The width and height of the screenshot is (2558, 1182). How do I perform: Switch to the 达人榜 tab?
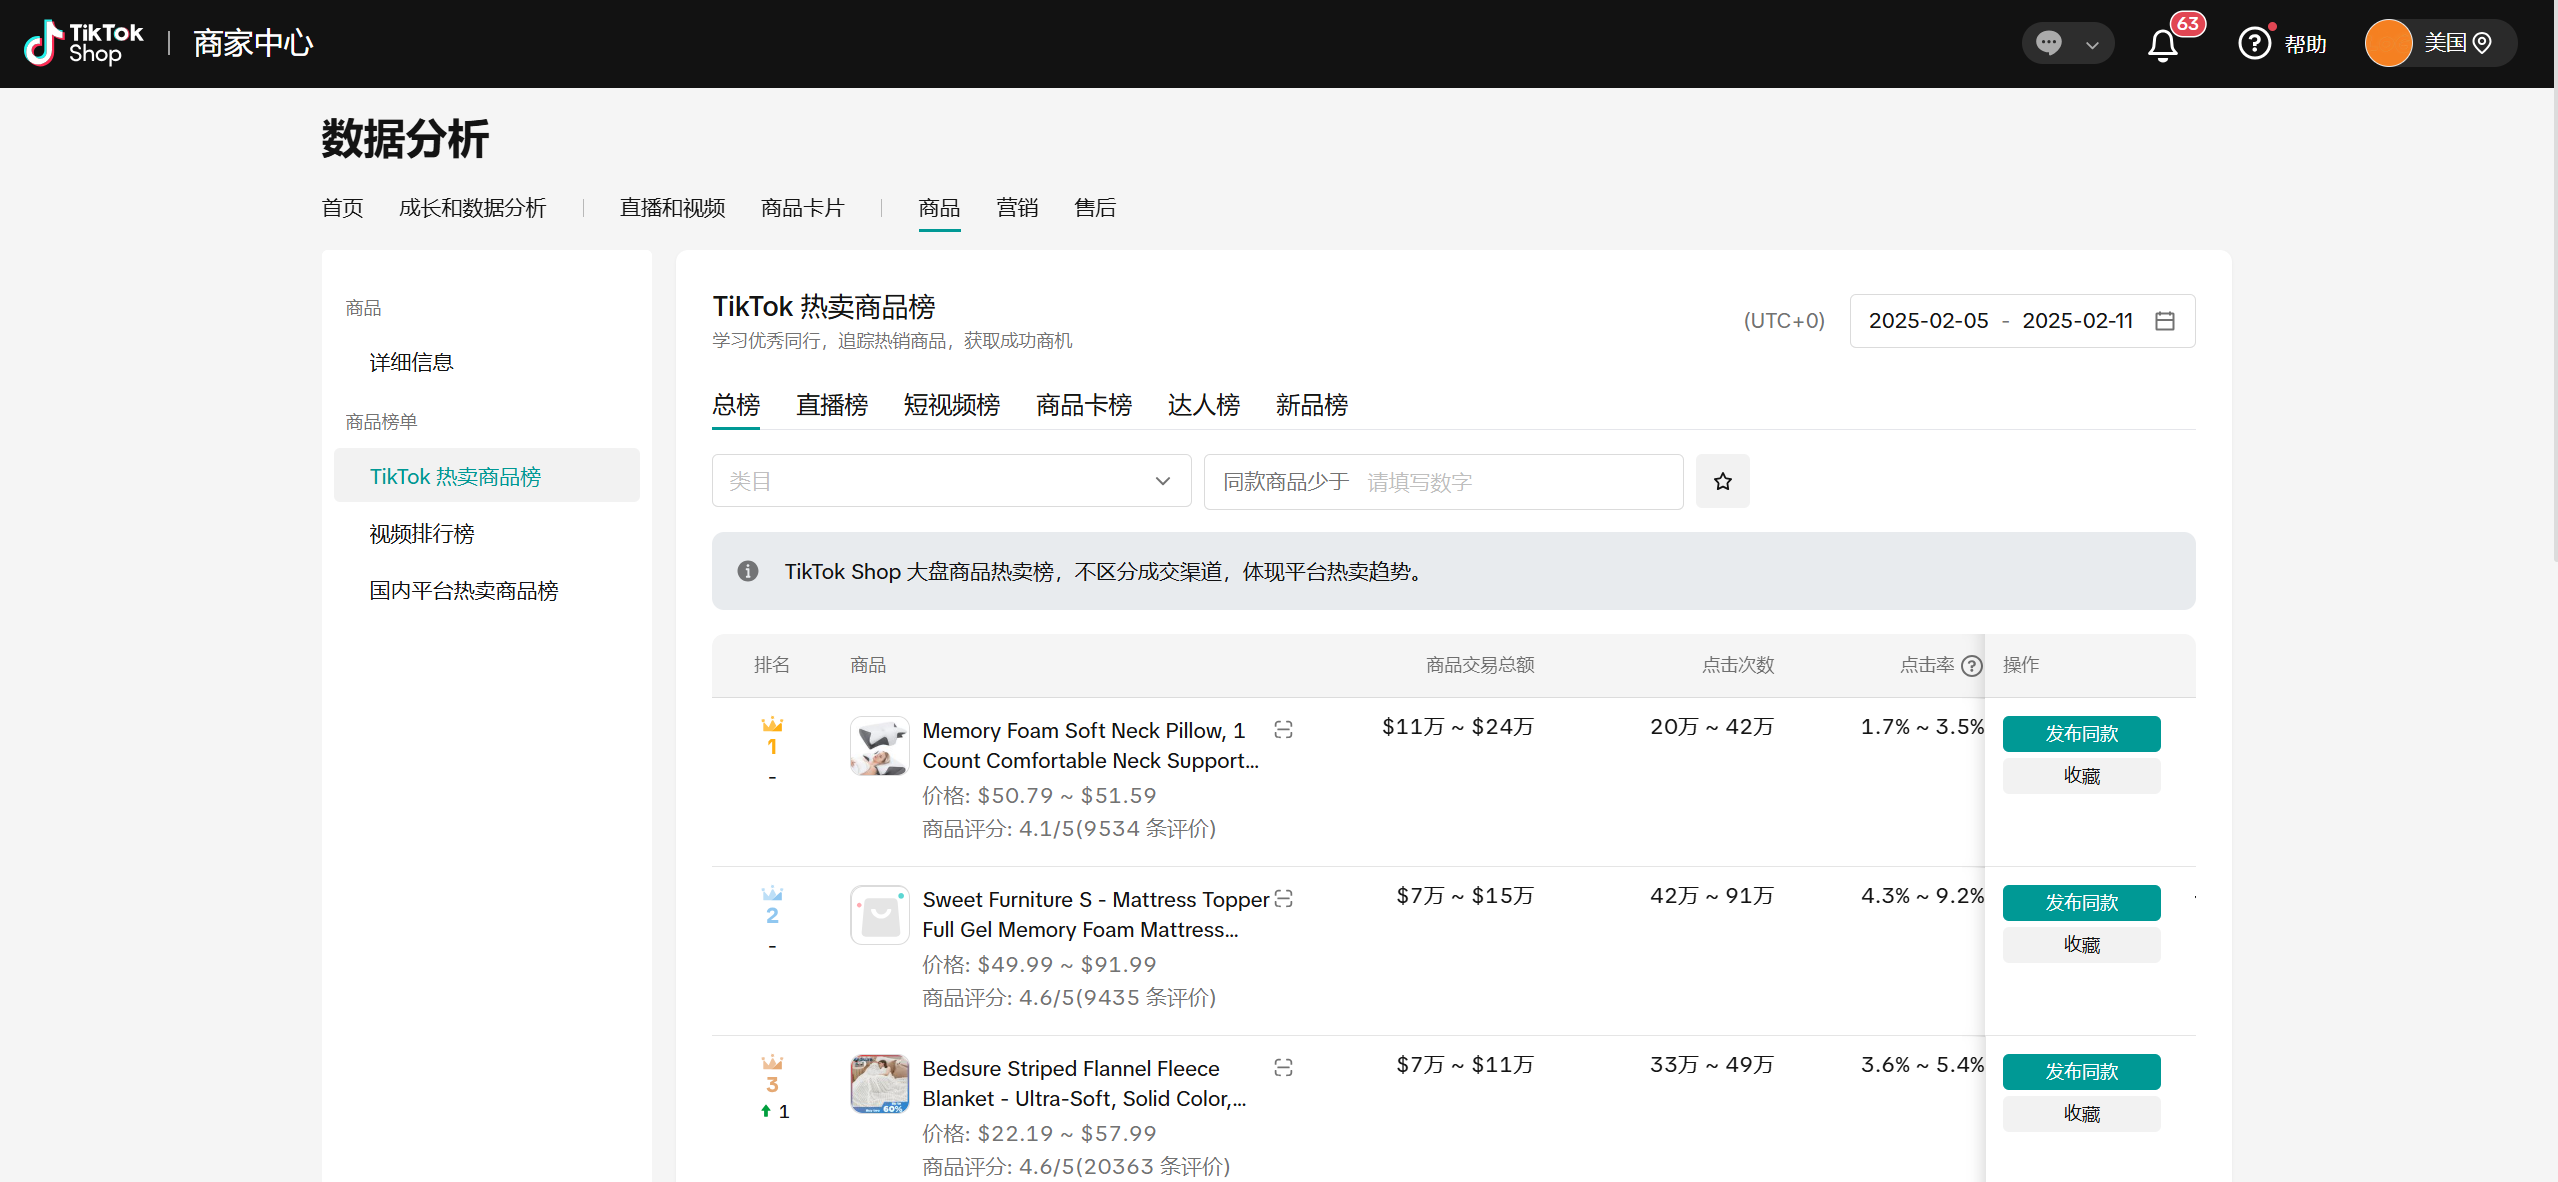click(x=1202, y=405)
